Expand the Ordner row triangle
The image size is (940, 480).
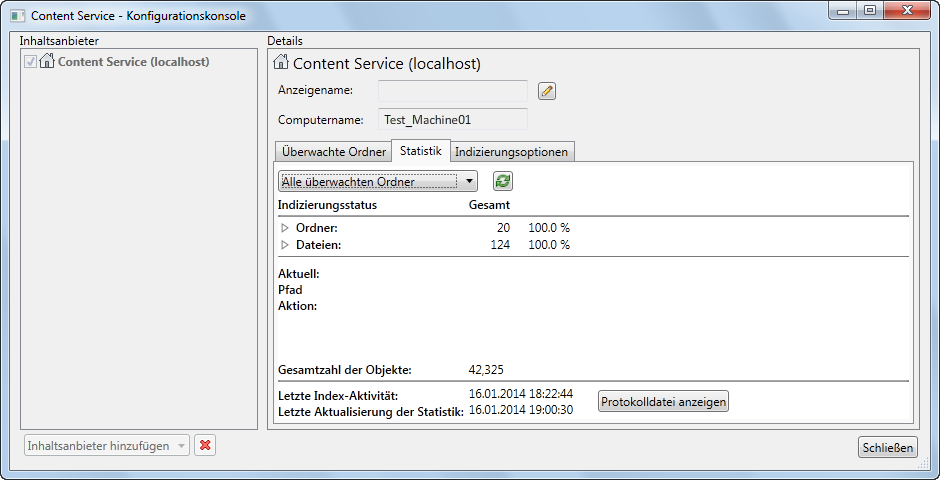(285, 228)
